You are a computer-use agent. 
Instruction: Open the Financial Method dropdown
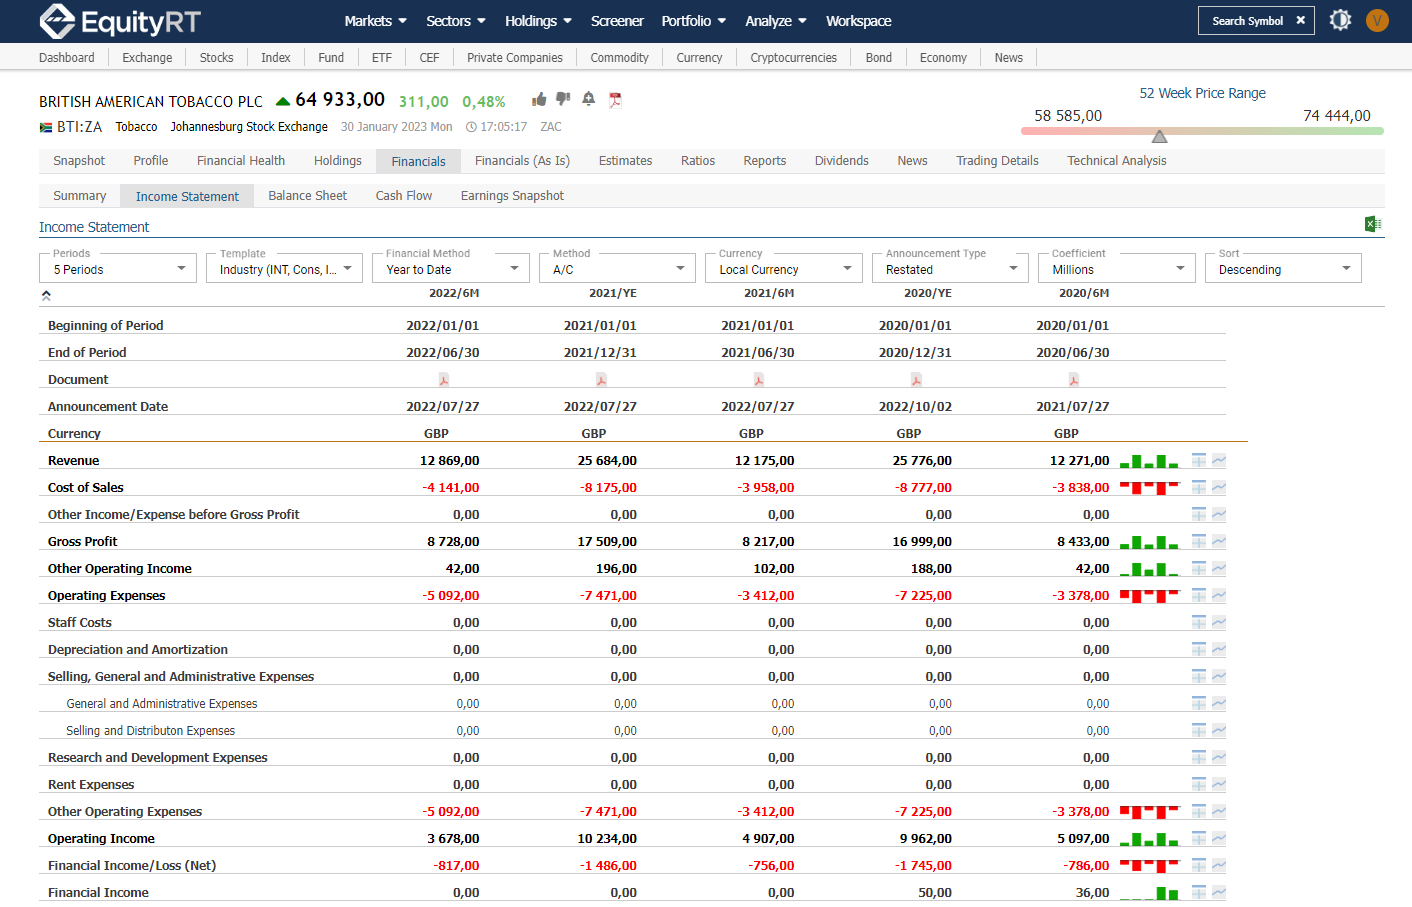[451, 268]
